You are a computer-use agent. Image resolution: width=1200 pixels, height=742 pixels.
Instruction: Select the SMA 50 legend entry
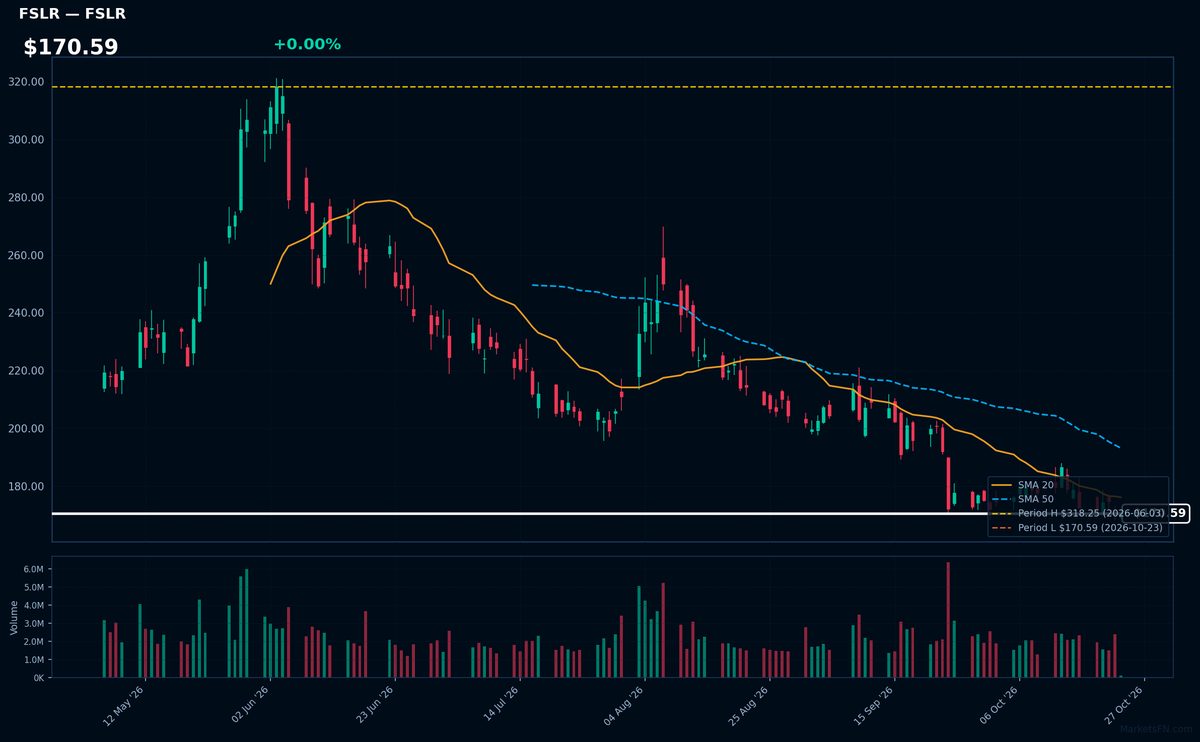click(x=1022, y=499)
